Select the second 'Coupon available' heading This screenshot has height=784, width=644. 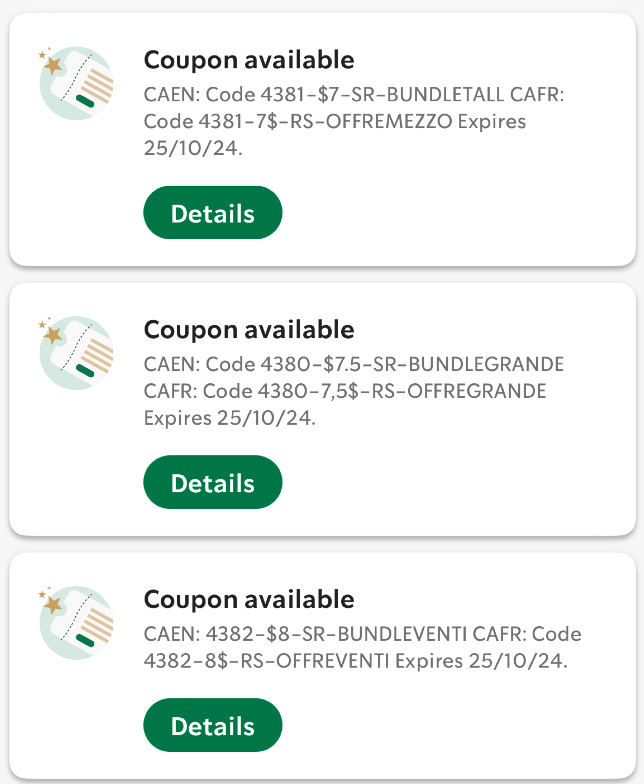point(249,330)
